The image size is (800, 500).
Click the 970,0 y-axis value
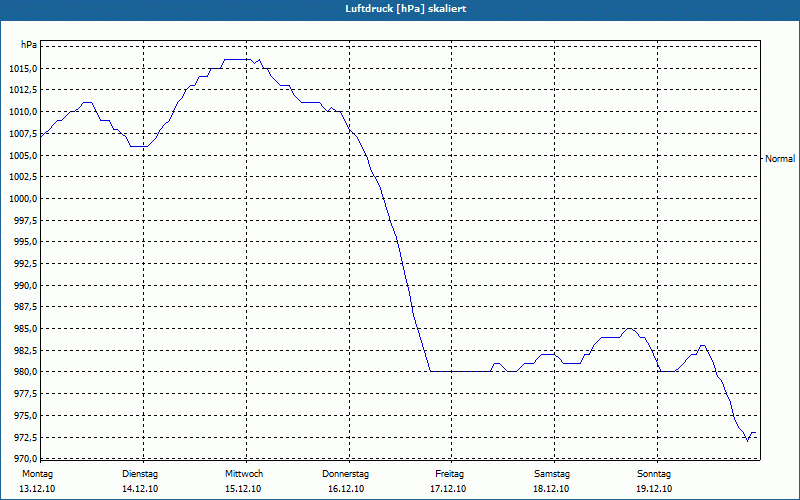[26, 458]
